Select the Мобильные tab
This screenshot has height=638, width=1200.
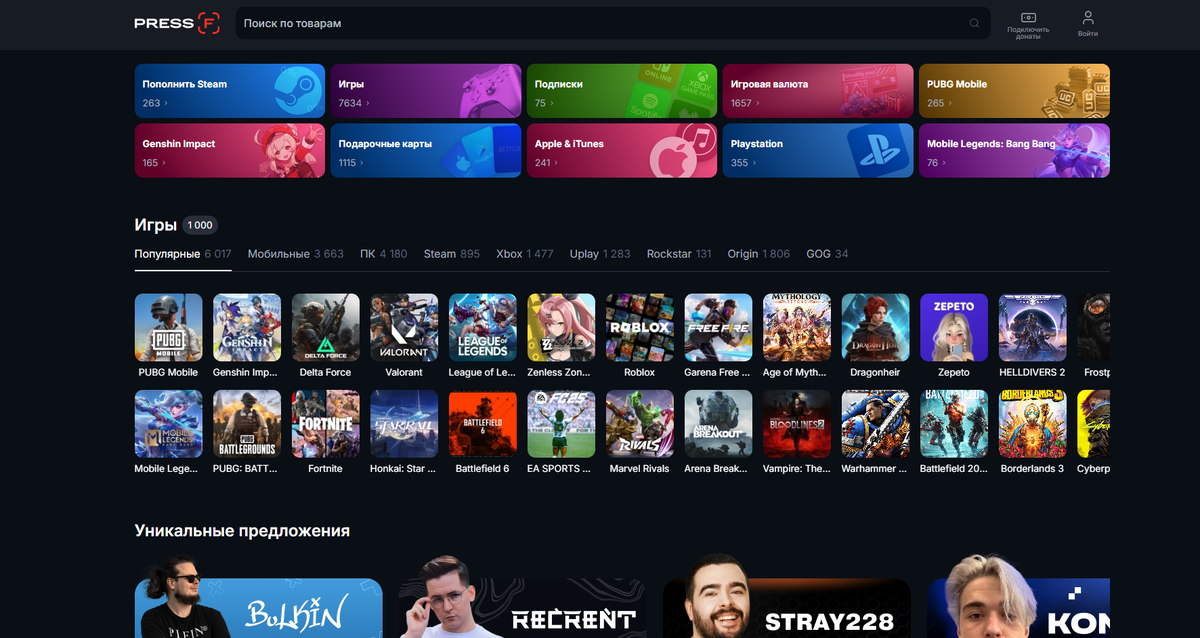point(295,254)
